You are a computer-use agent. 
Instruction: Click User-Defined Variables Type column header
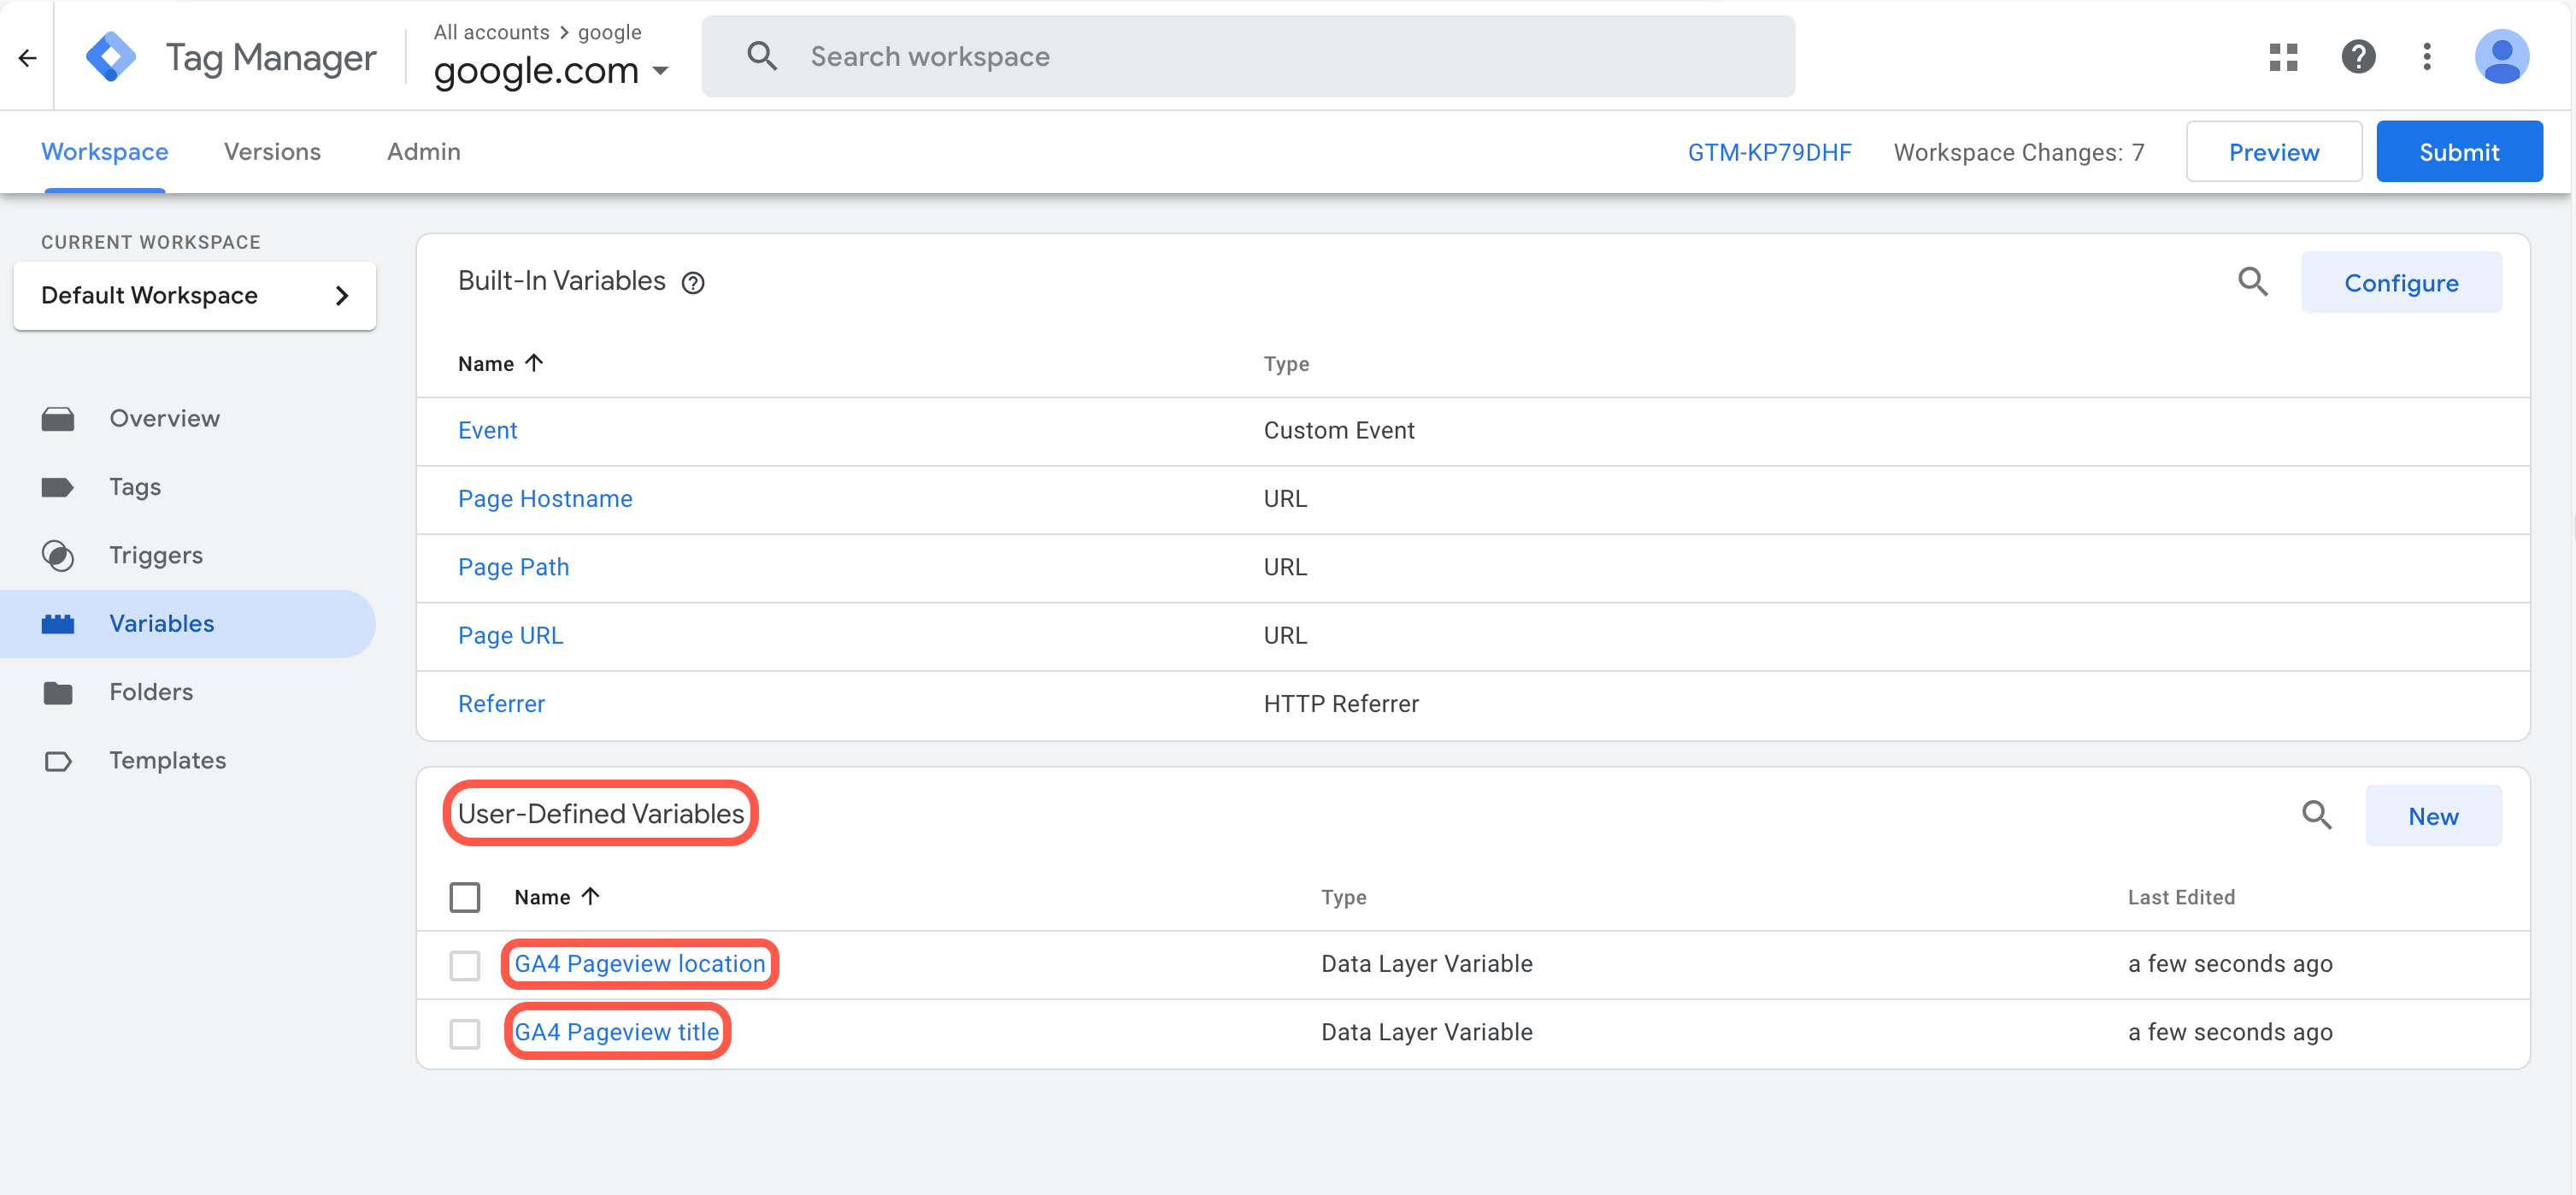(1343, 897)
